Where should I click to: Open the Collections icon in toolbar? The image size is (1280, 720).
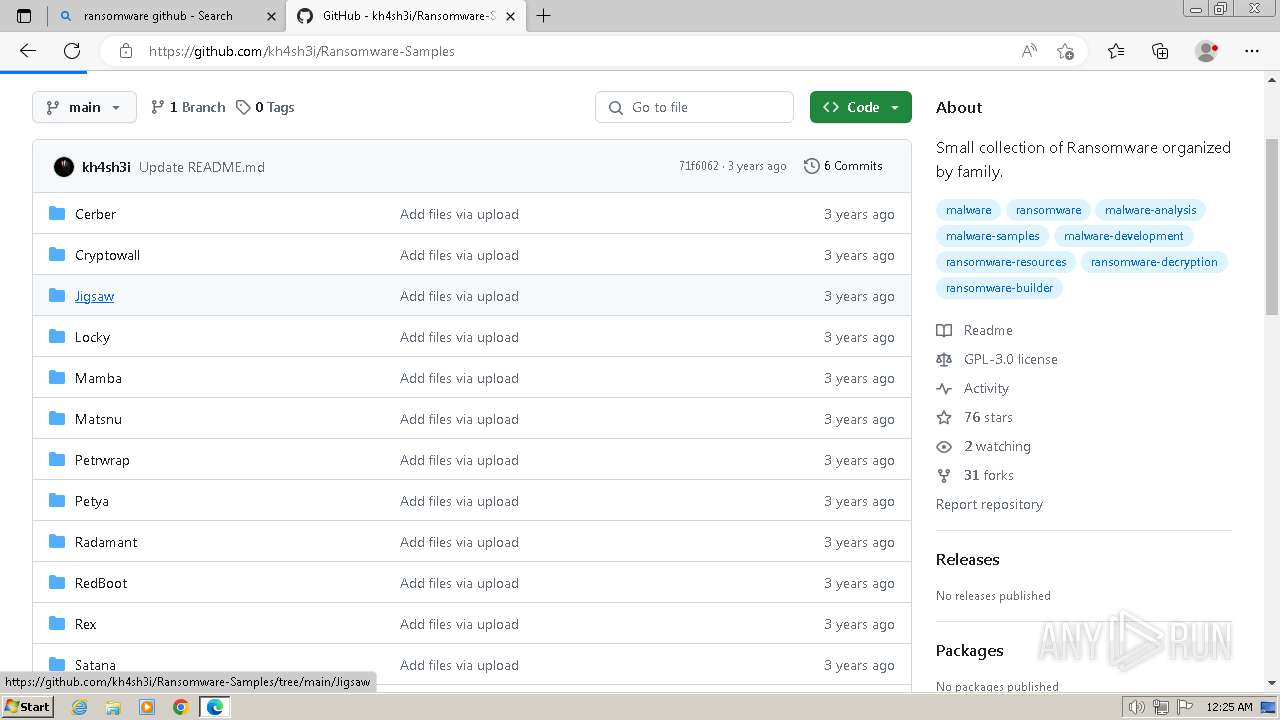click(1160, 51)
